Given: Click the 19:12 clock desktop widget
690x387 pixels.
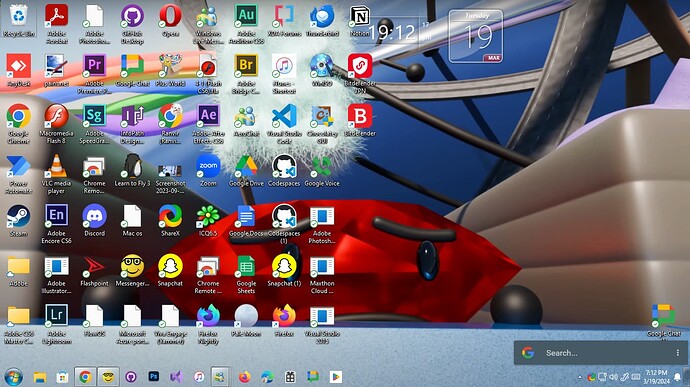Looking at the screenshot, I should click(392, 33).
